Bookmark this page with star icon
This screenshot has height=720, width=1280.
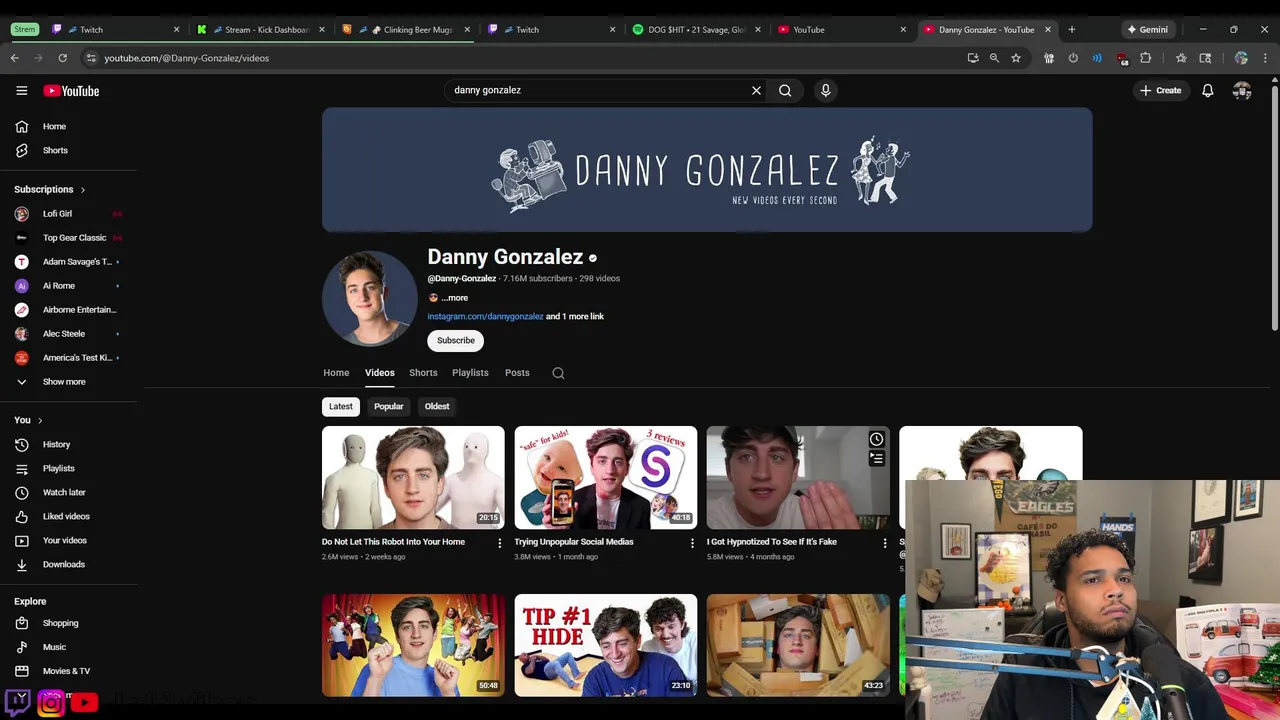point(1016,58)
